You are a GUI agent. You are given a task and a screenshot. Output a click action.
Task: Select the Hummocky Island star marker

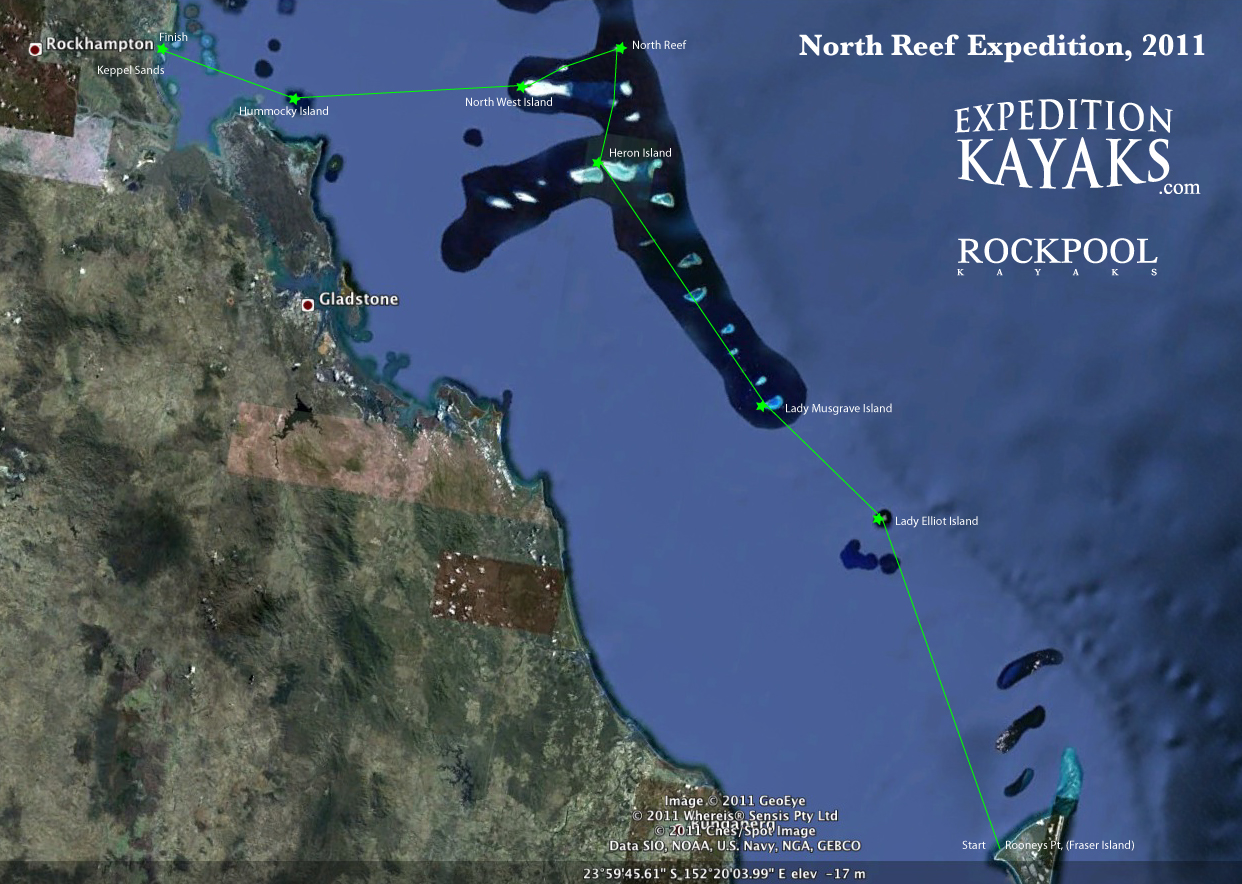point(294,99)
